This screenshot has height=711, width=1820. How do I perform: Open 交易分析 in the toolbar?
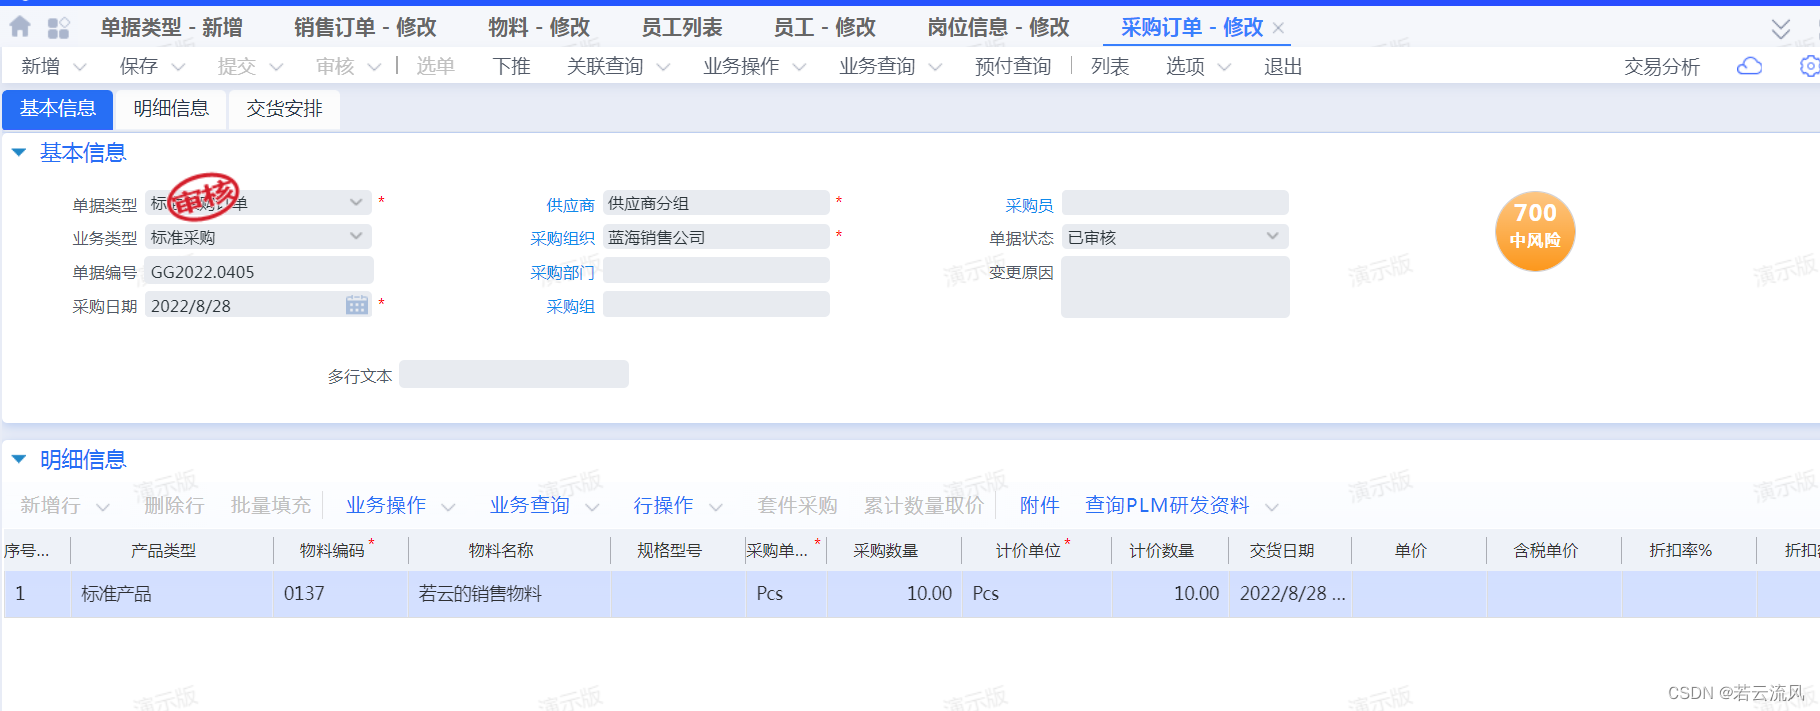click(x=1662, y=66)
